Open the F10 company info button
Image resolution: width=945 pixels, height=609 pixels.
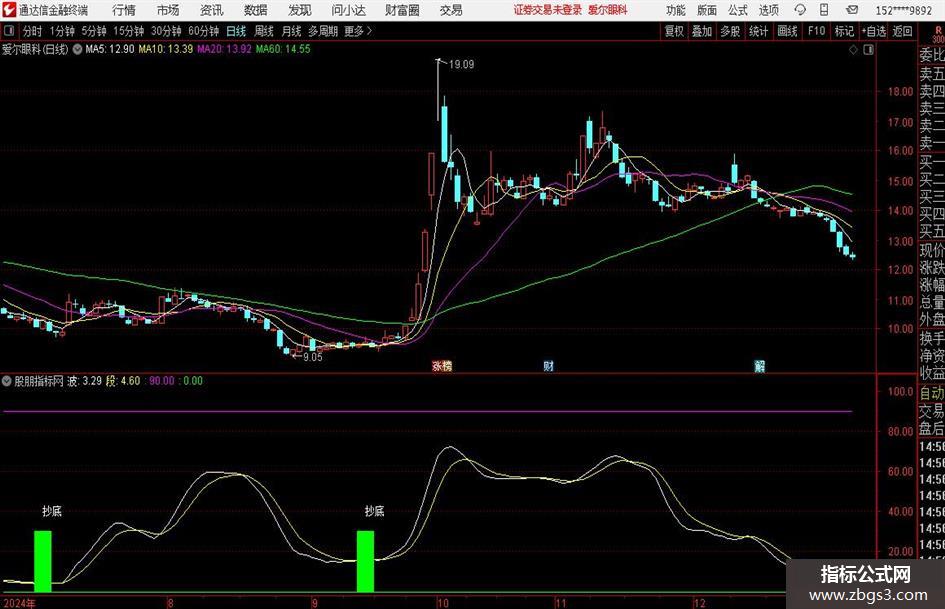coord(816,31)
